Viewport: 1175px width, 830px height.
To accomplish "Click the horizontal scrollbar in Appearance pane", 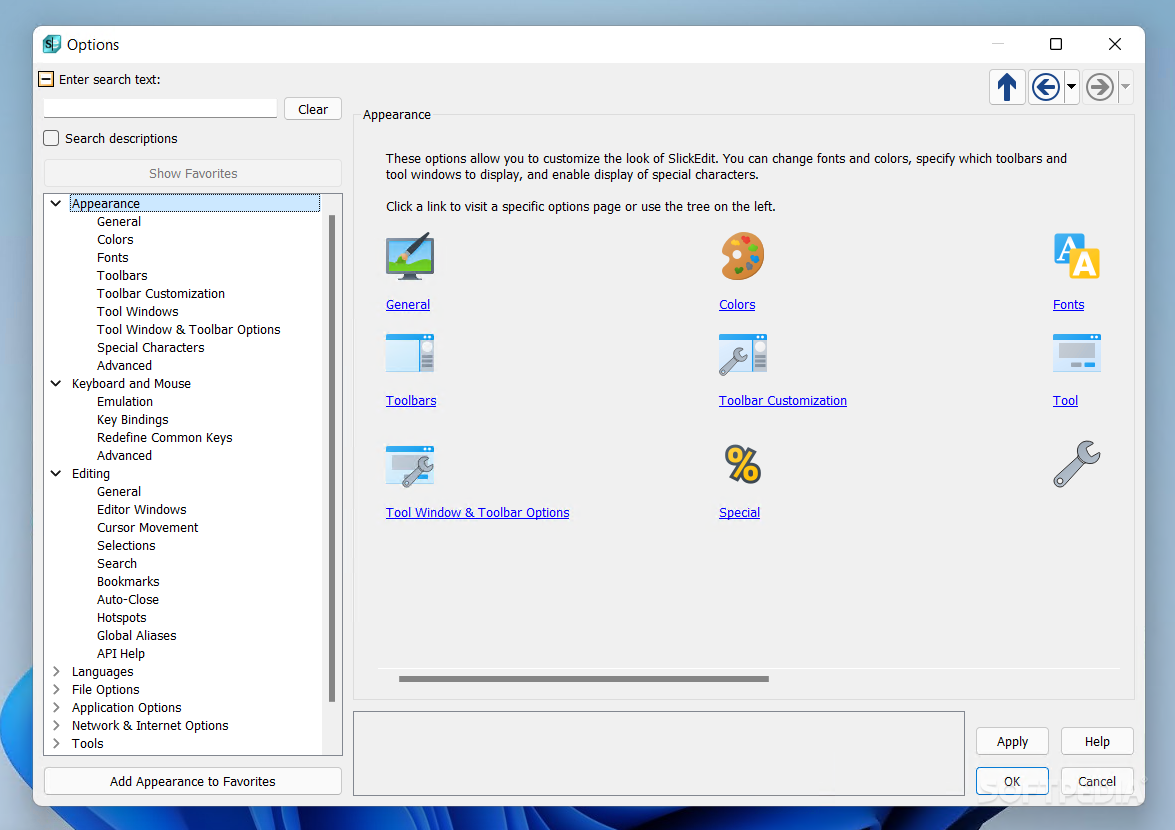I will [x=584, y=679].
